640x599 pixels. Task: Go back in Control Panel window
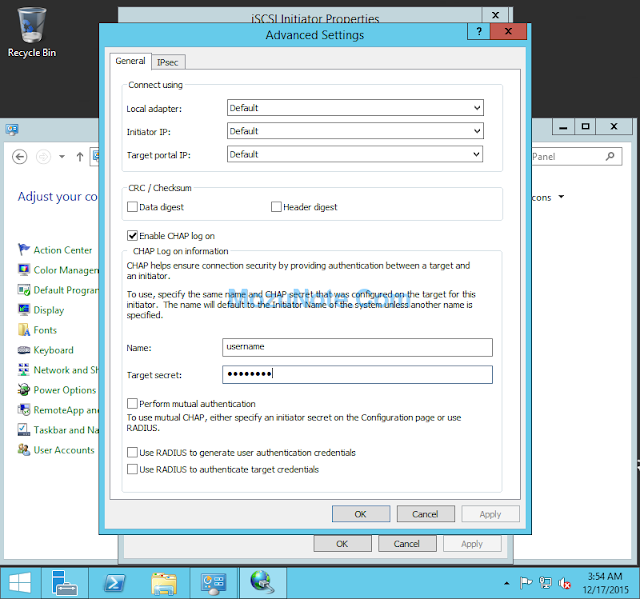click(20, 157)
